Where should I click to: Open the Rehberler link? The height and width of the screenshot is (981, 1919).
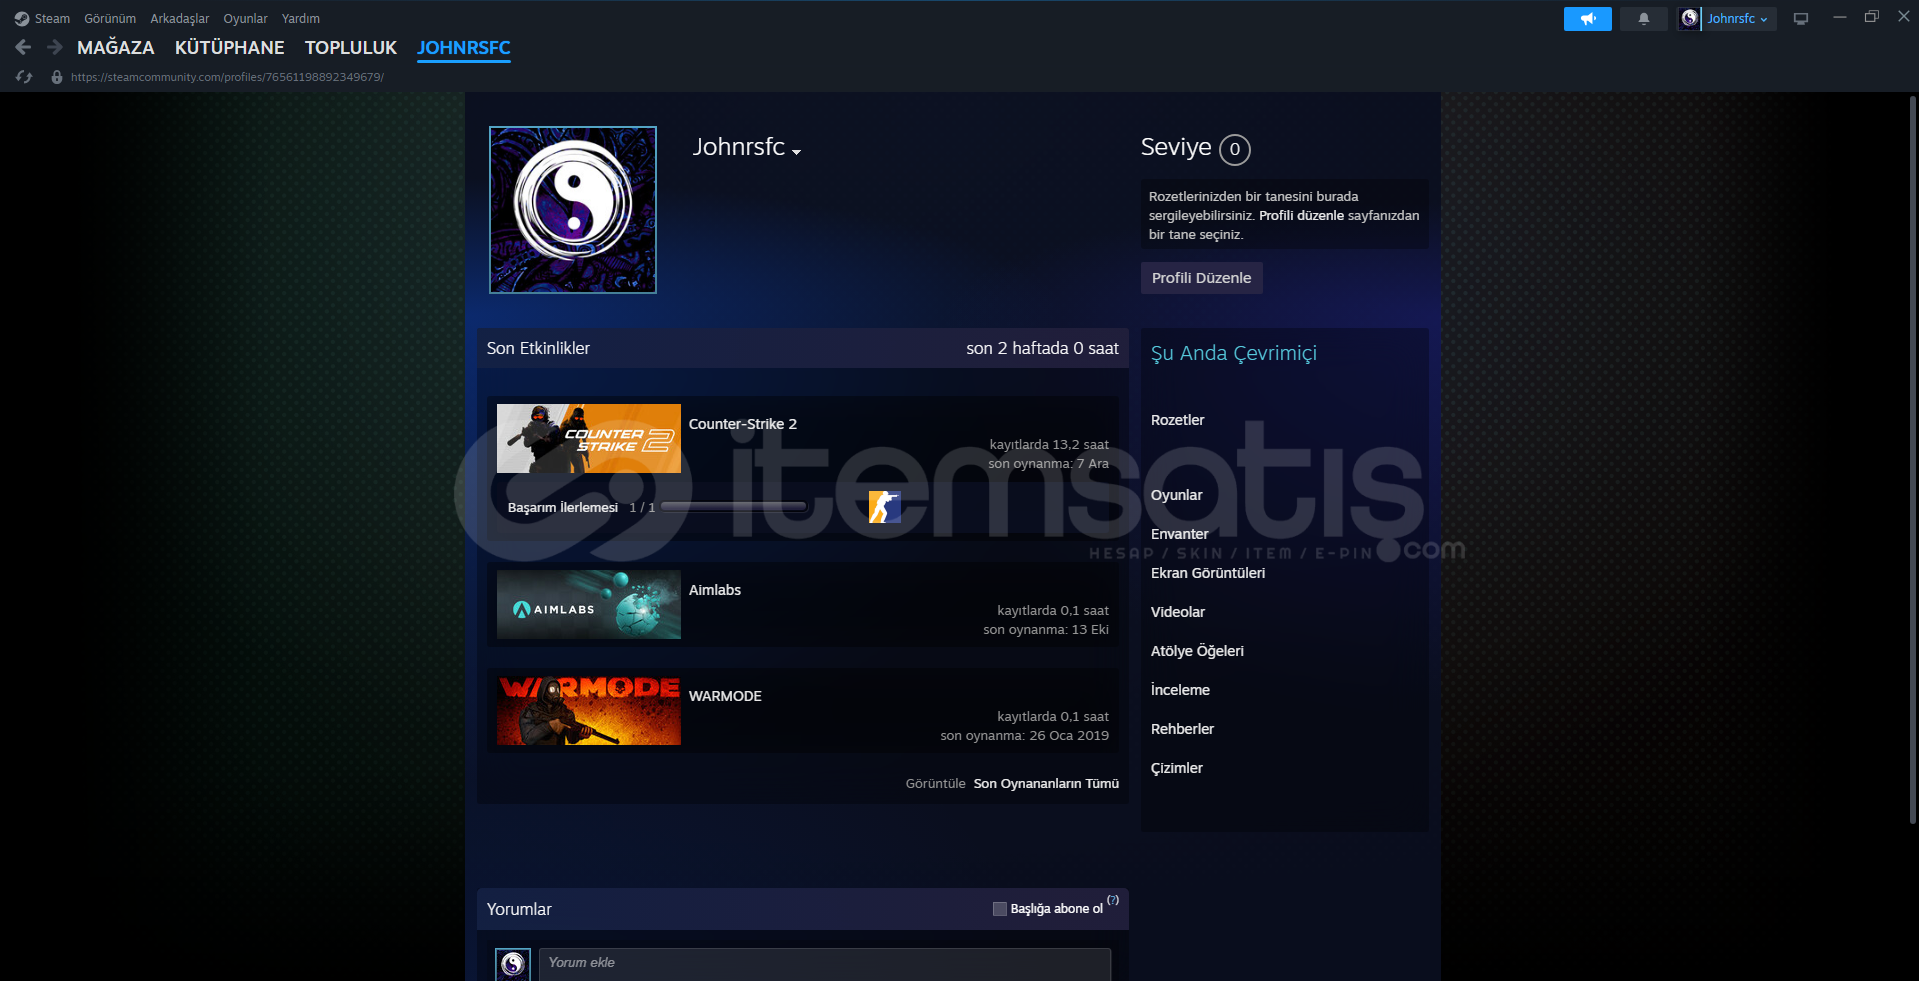1182,729
